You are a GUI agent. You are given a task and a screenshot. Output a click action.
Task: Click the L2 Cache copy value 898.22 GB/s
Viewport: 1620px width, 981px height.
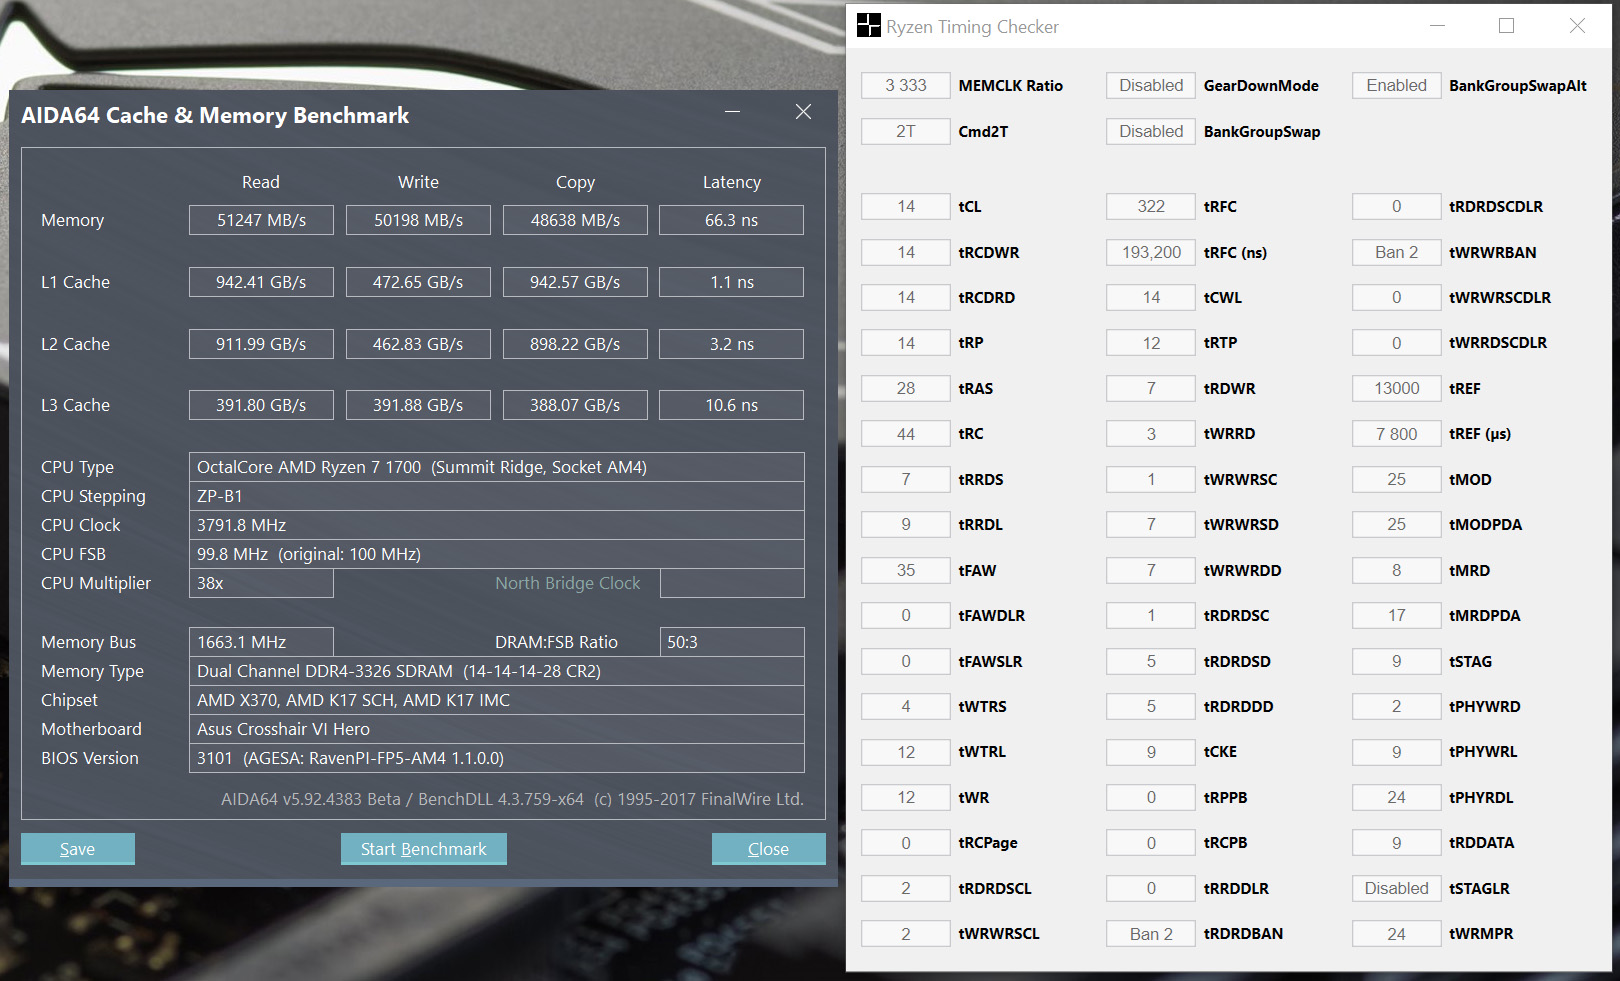click(x=575, y=344)
